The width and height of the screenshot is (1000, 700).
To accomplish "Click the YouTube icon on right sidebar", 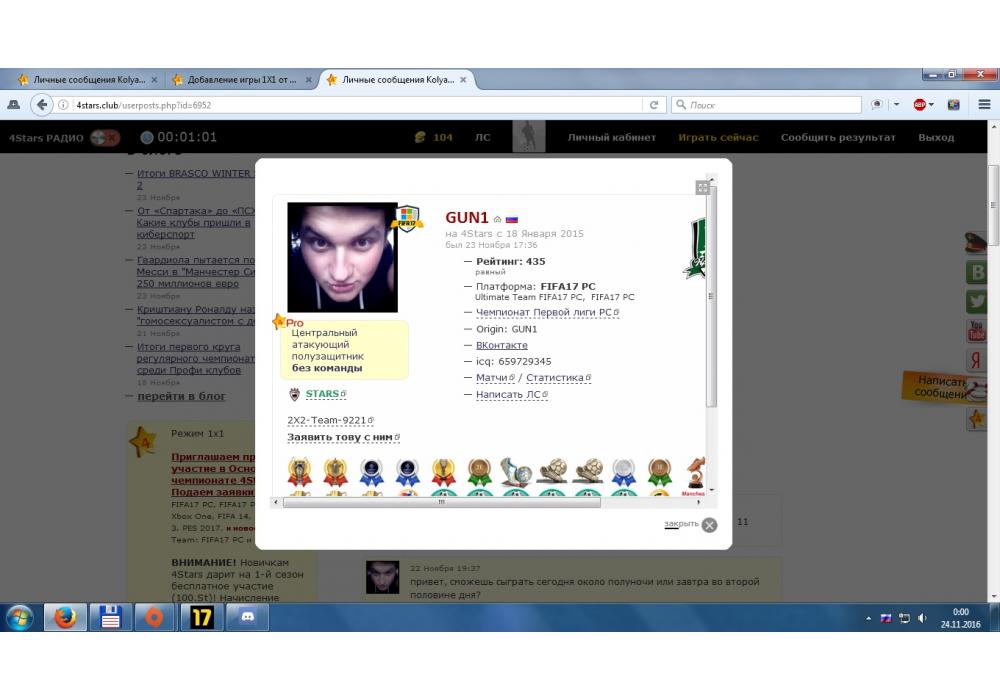I will (x=977, y=330).
